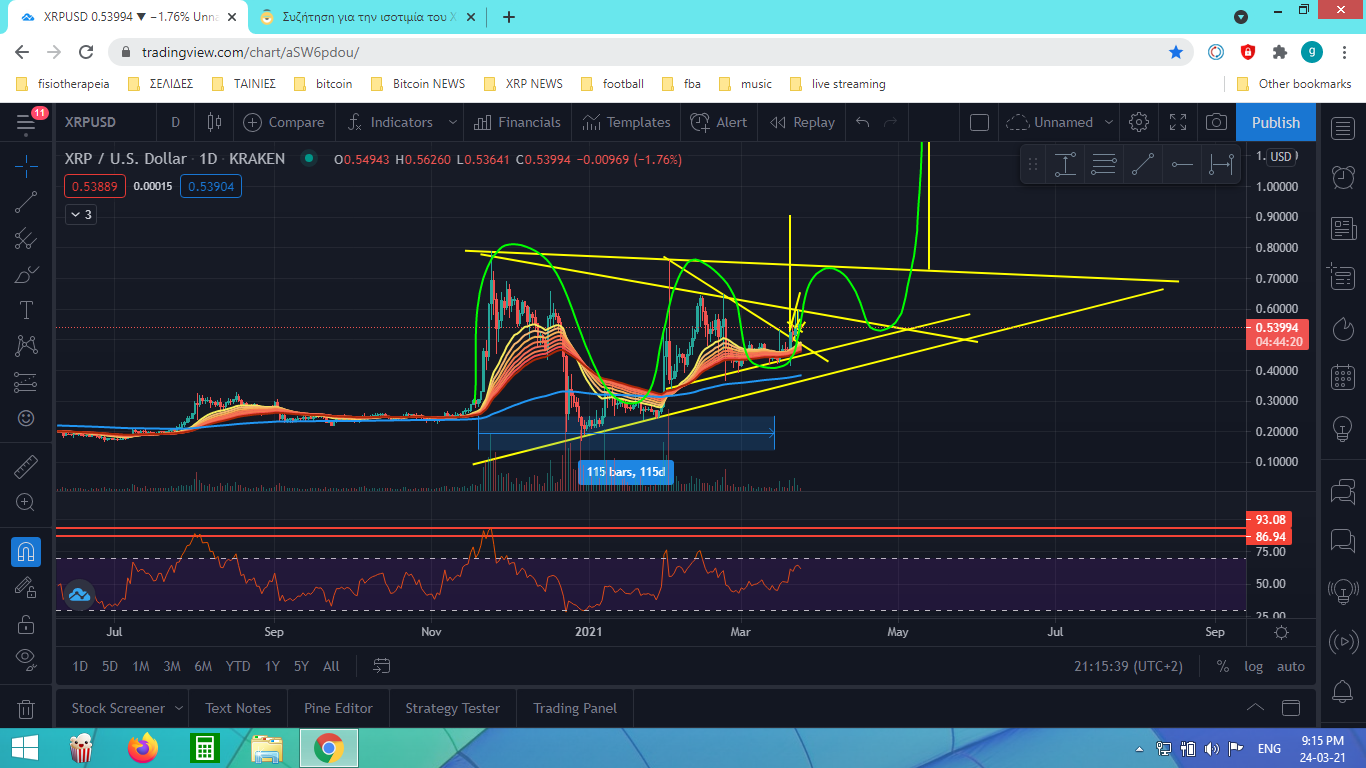Screen dimensions: 1366x768
Task: Open the calculator from Windows taskbar
Action: click(204, 748)
